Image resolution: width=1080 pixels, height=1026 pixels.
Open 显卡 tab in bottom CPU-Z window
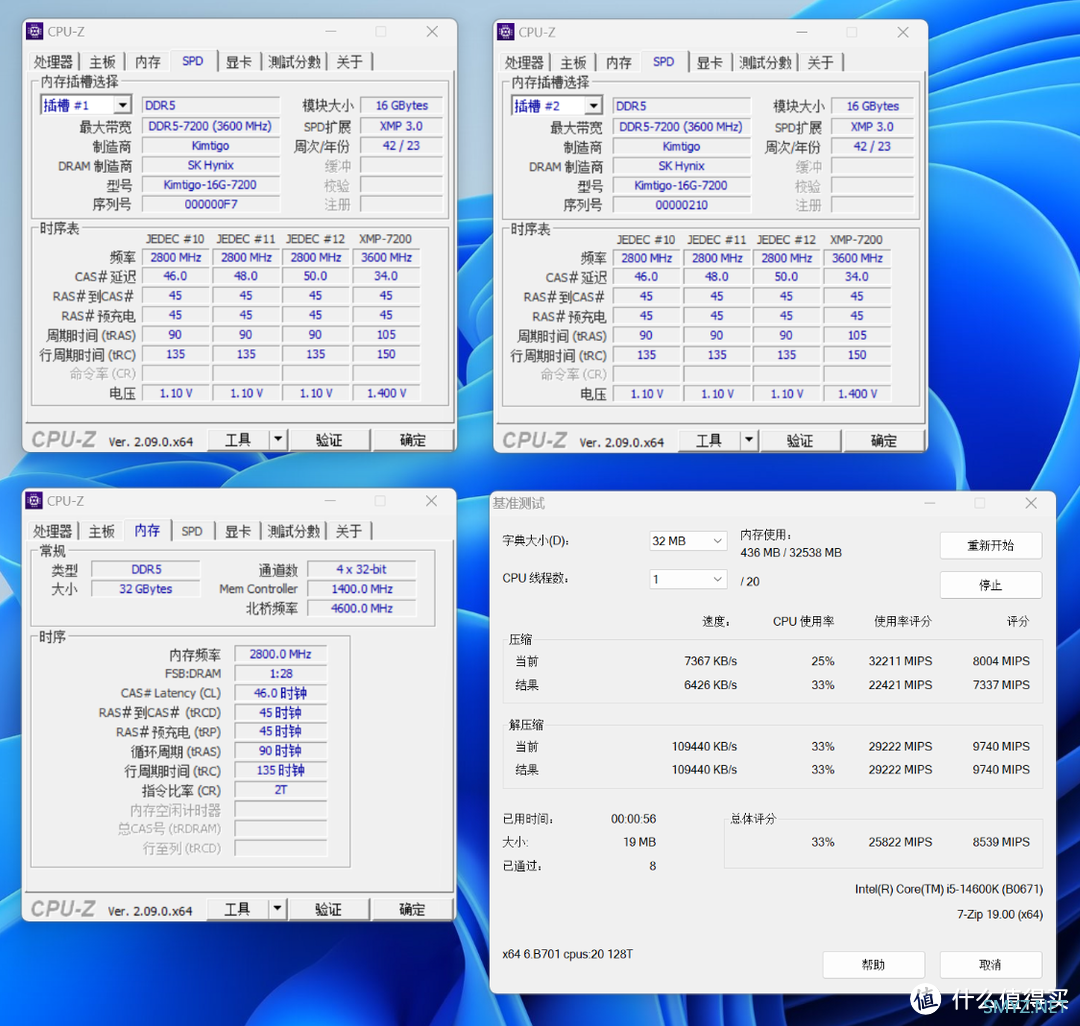238,531
